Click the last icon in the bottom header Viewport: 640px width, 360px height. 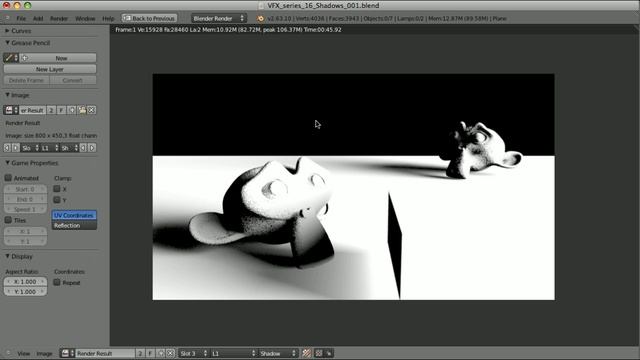329,353
